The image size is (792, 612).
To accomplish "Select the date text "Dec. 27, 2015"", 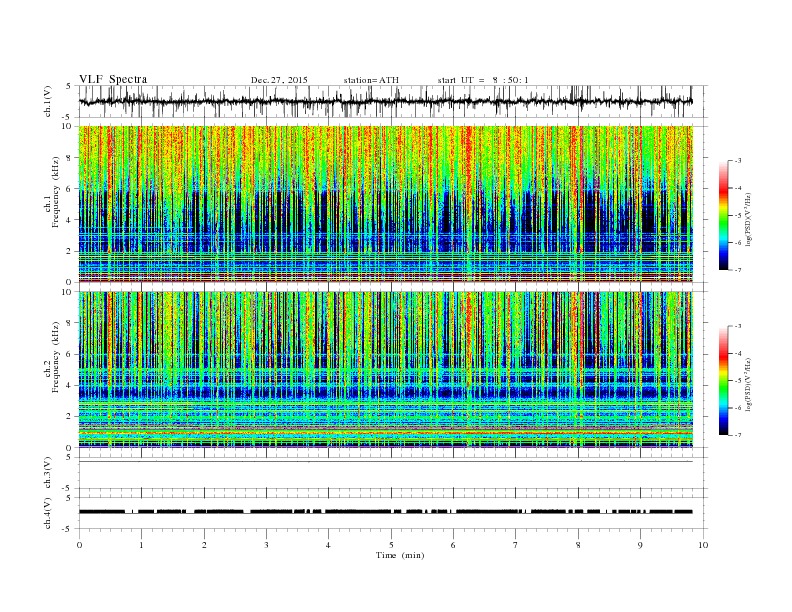I will [x=279, y=80].
